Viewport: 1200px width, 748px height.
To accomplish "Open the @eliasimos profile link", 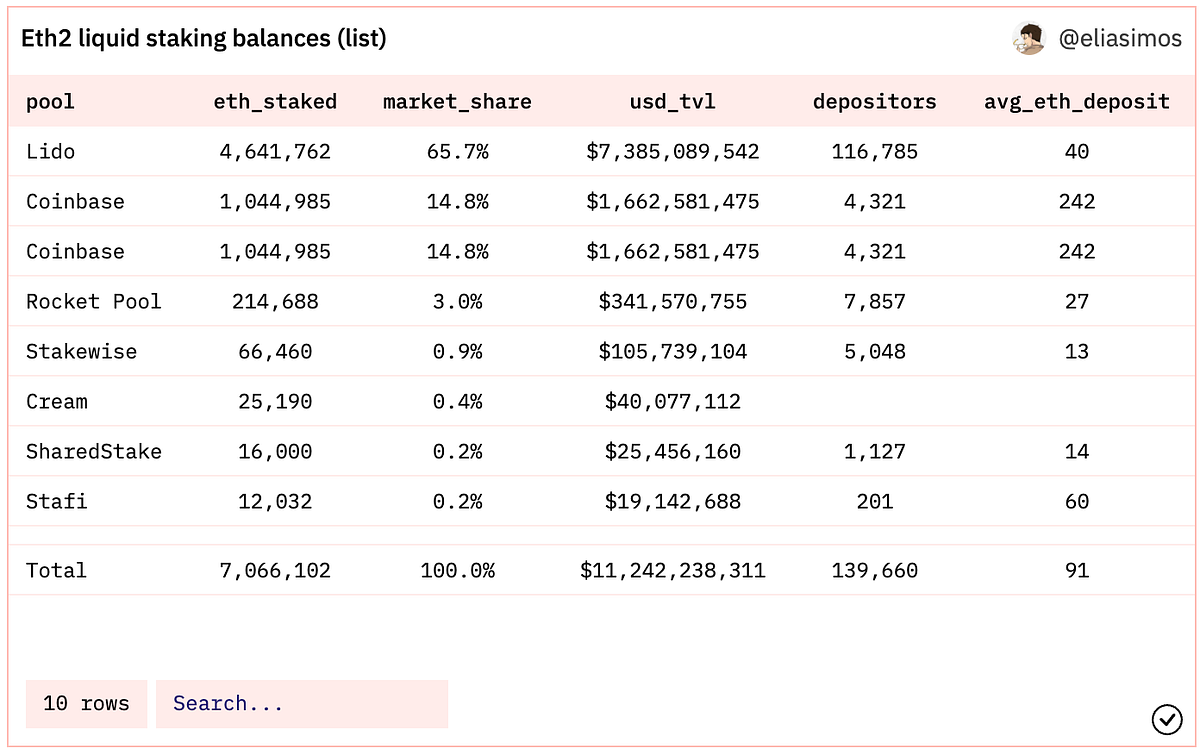I will point(1120,39).
